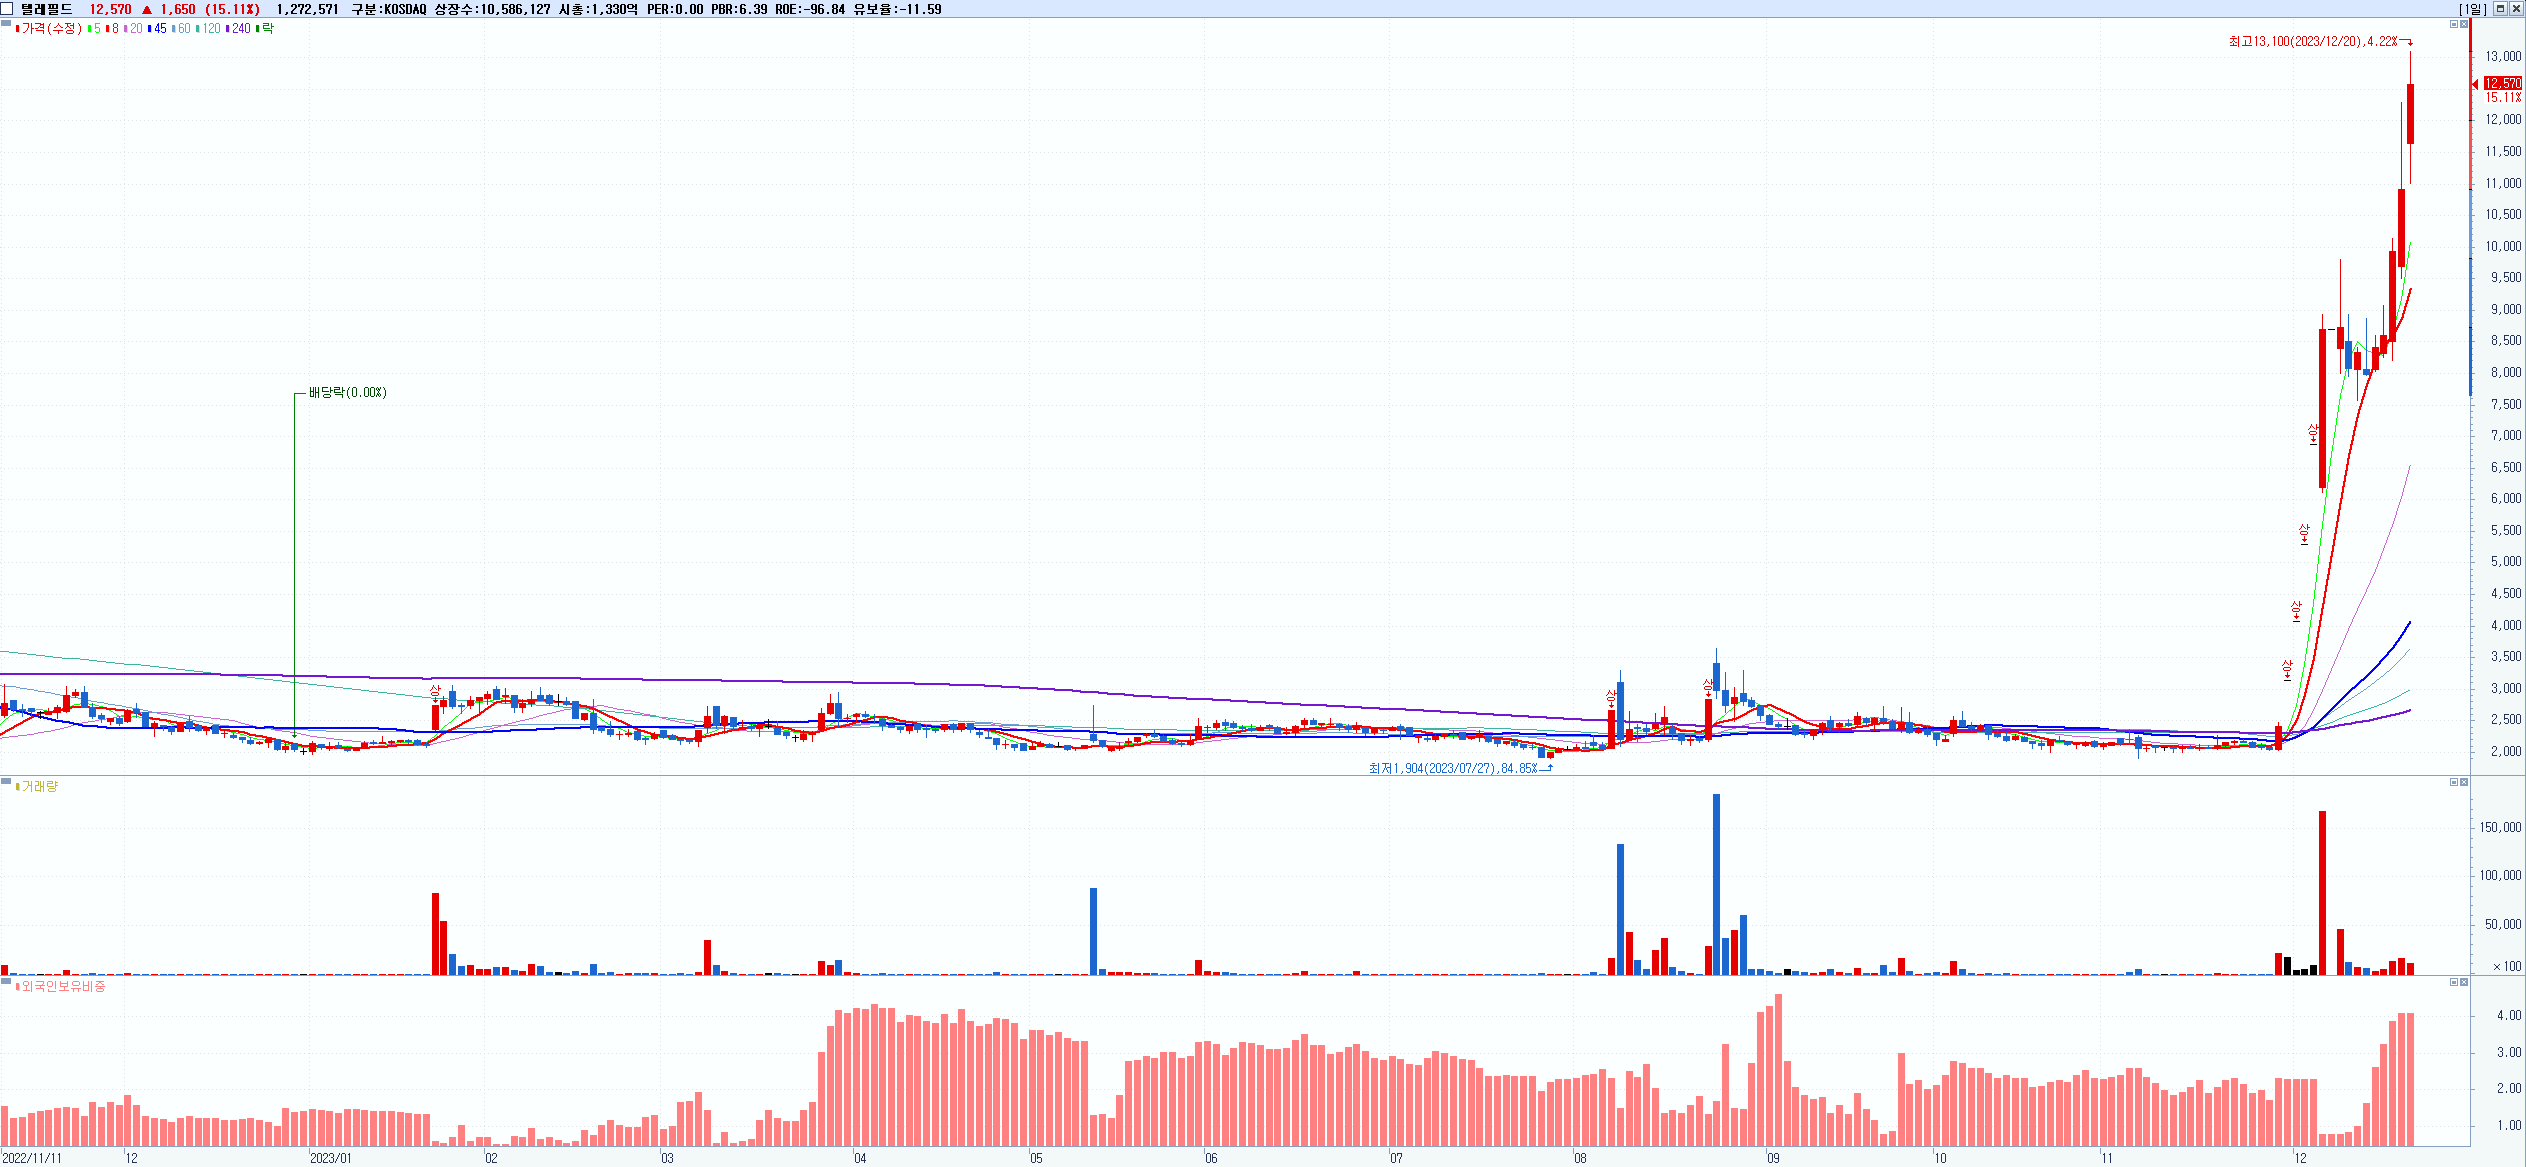Toggle the 240-day moving average legend

coord(240,29)
